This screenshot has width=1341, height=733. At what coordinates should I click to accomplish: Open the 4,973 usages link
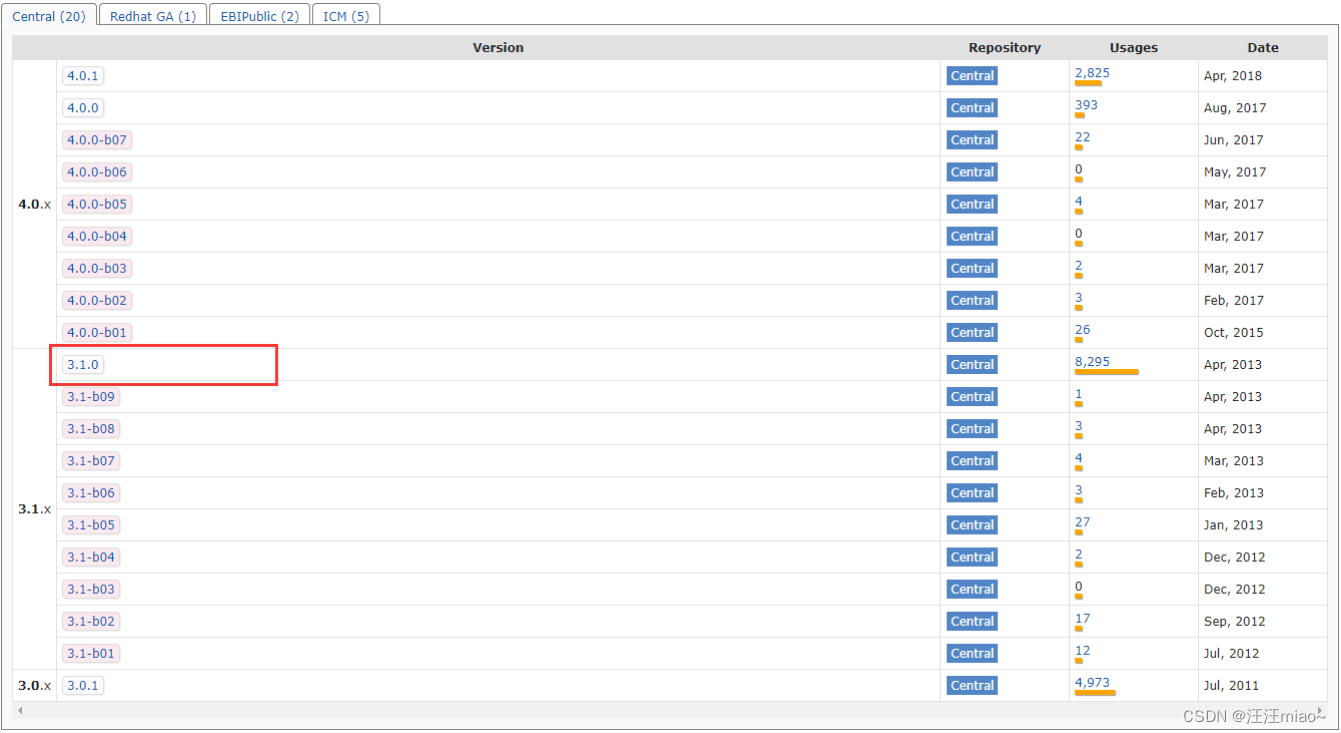click(1092, 682)
